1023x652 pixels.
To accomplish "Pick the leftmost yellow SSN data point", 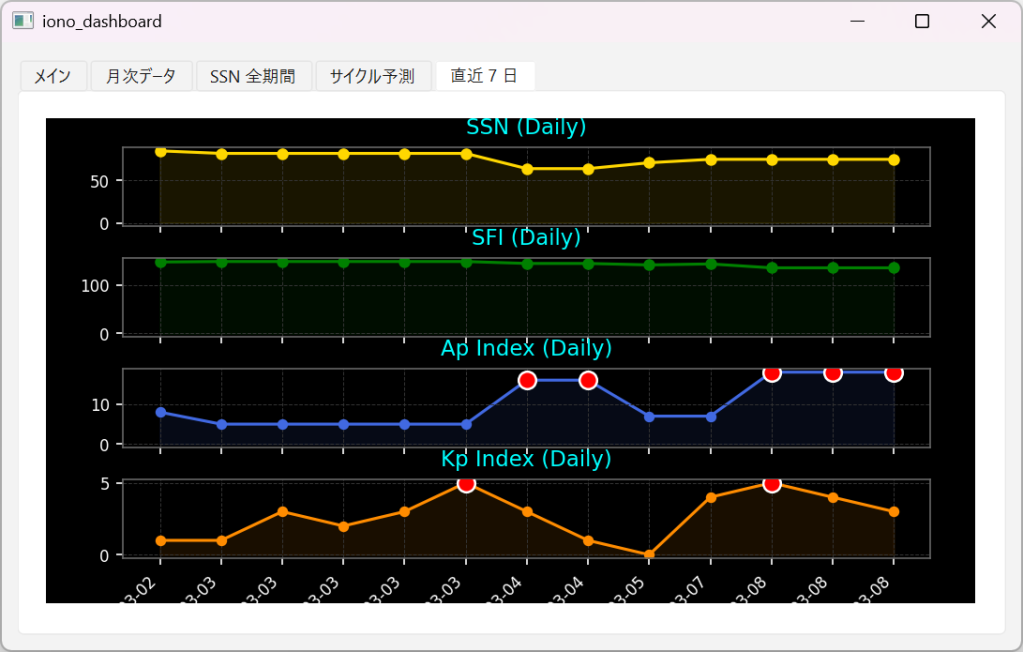I will tap(161, 151).
